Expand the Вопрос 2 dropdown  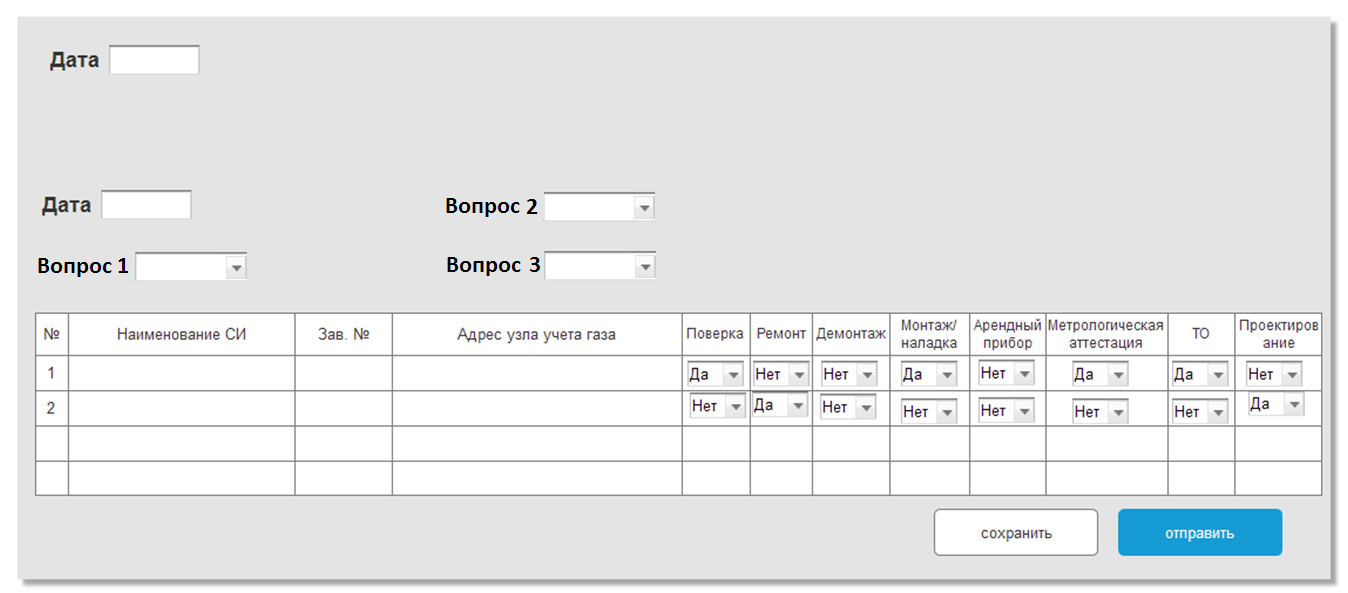[599, 207]
